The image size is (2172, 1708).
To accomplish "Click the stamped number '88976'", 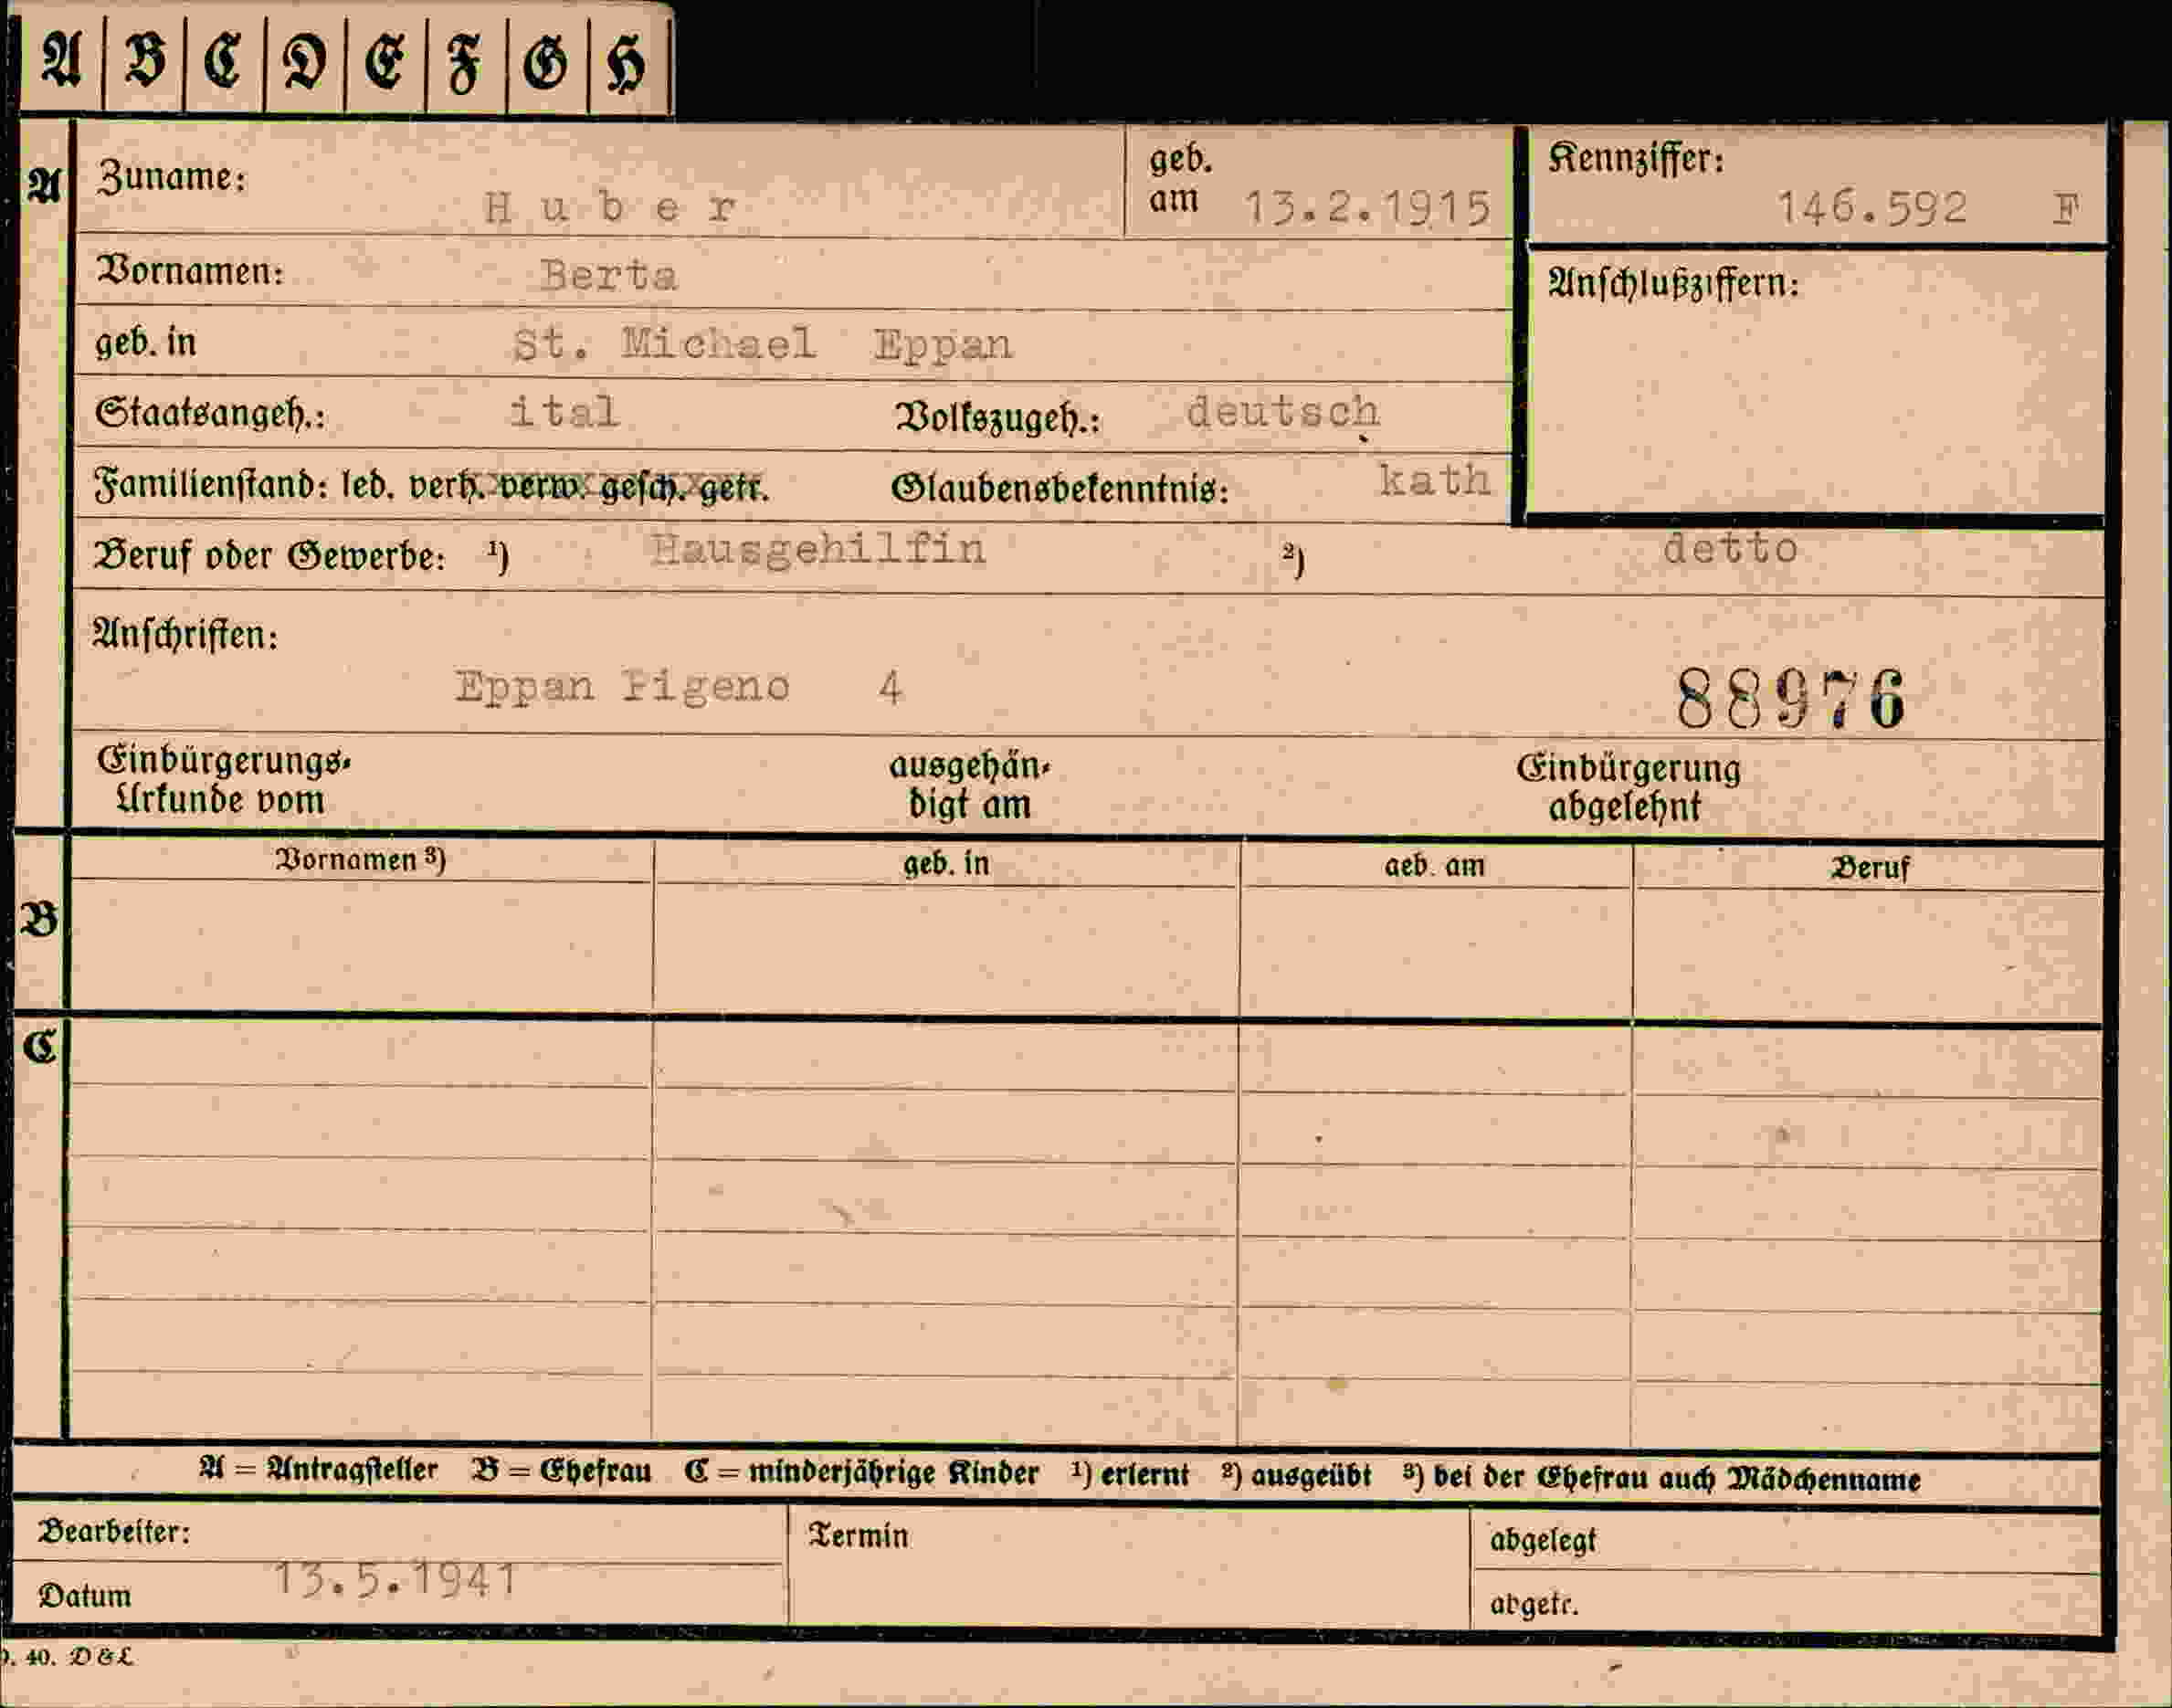I will [x=1790, y=699].
